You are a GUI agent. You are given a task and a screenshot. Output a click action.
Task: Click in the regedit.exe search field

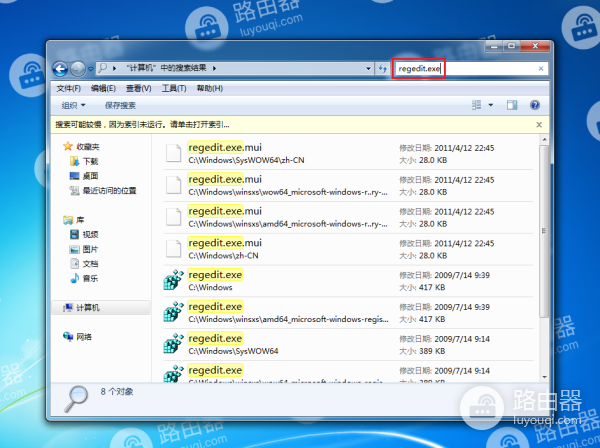419,68
